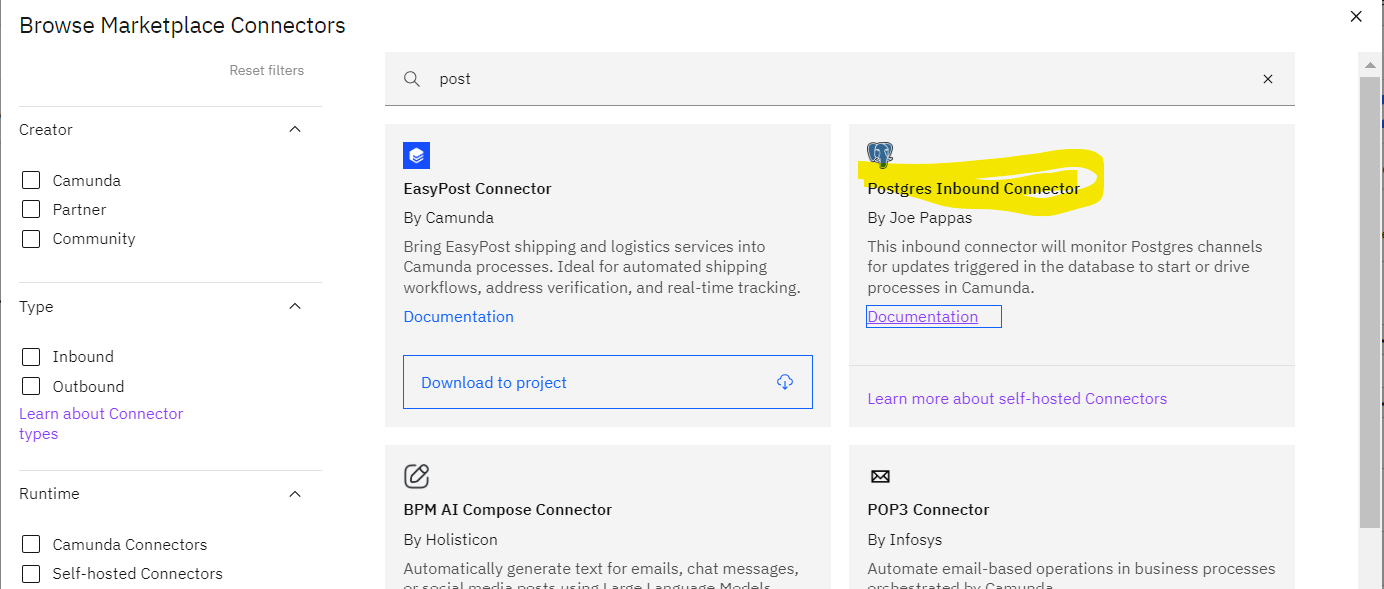Close the Browse Marketplace Connectors dialog
The image size is (1384, 589).
point(1356,16)
